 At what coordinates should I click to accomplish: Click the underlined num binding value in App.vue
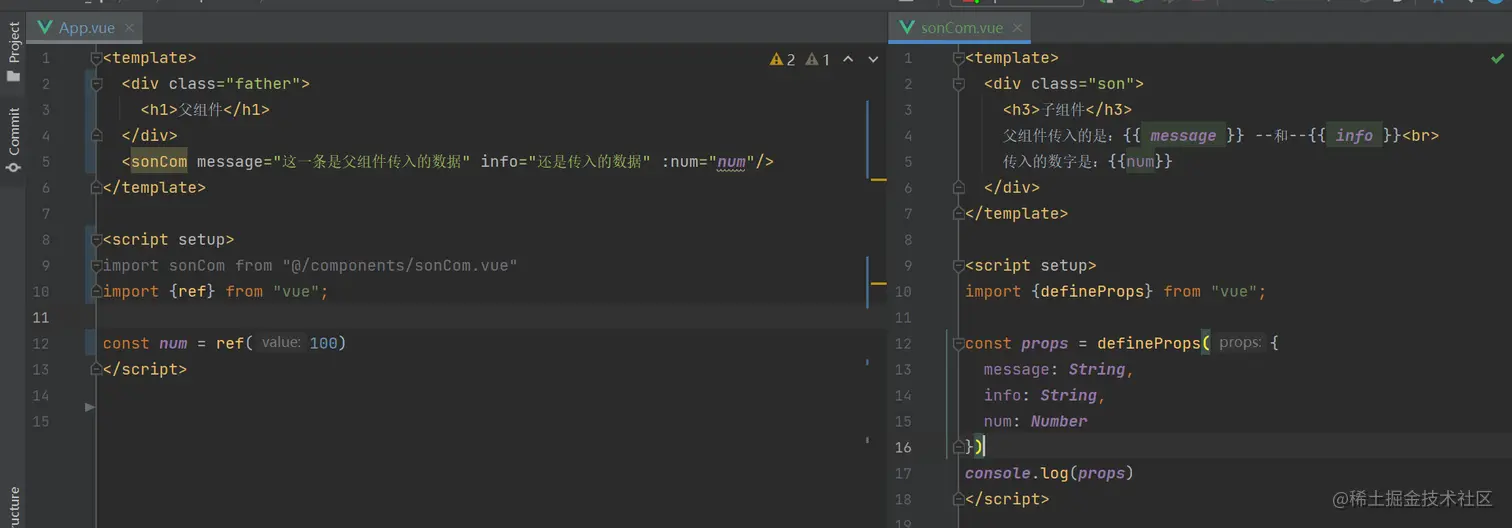point(732,162)
